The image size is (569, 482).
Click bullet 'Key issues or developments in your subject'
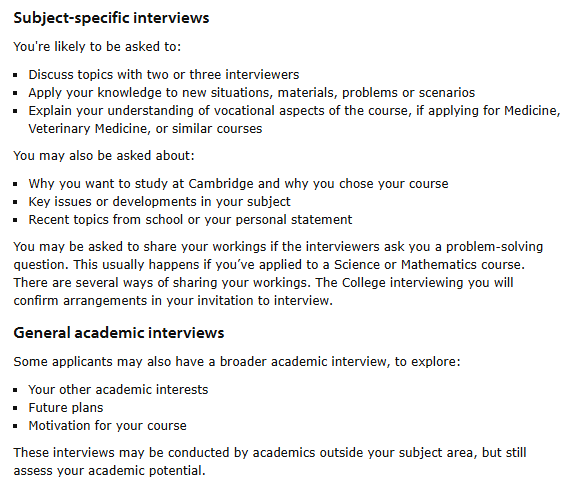(x=159, y=202)
